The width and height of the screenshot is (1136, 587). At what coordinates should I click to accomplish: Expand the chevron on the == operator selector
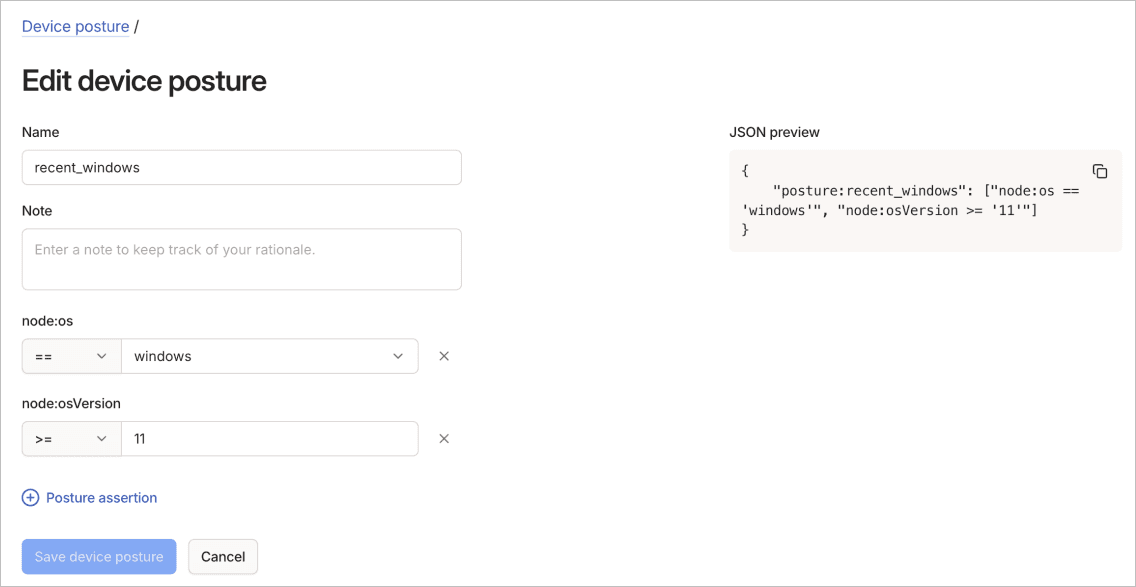click(102, 355)
